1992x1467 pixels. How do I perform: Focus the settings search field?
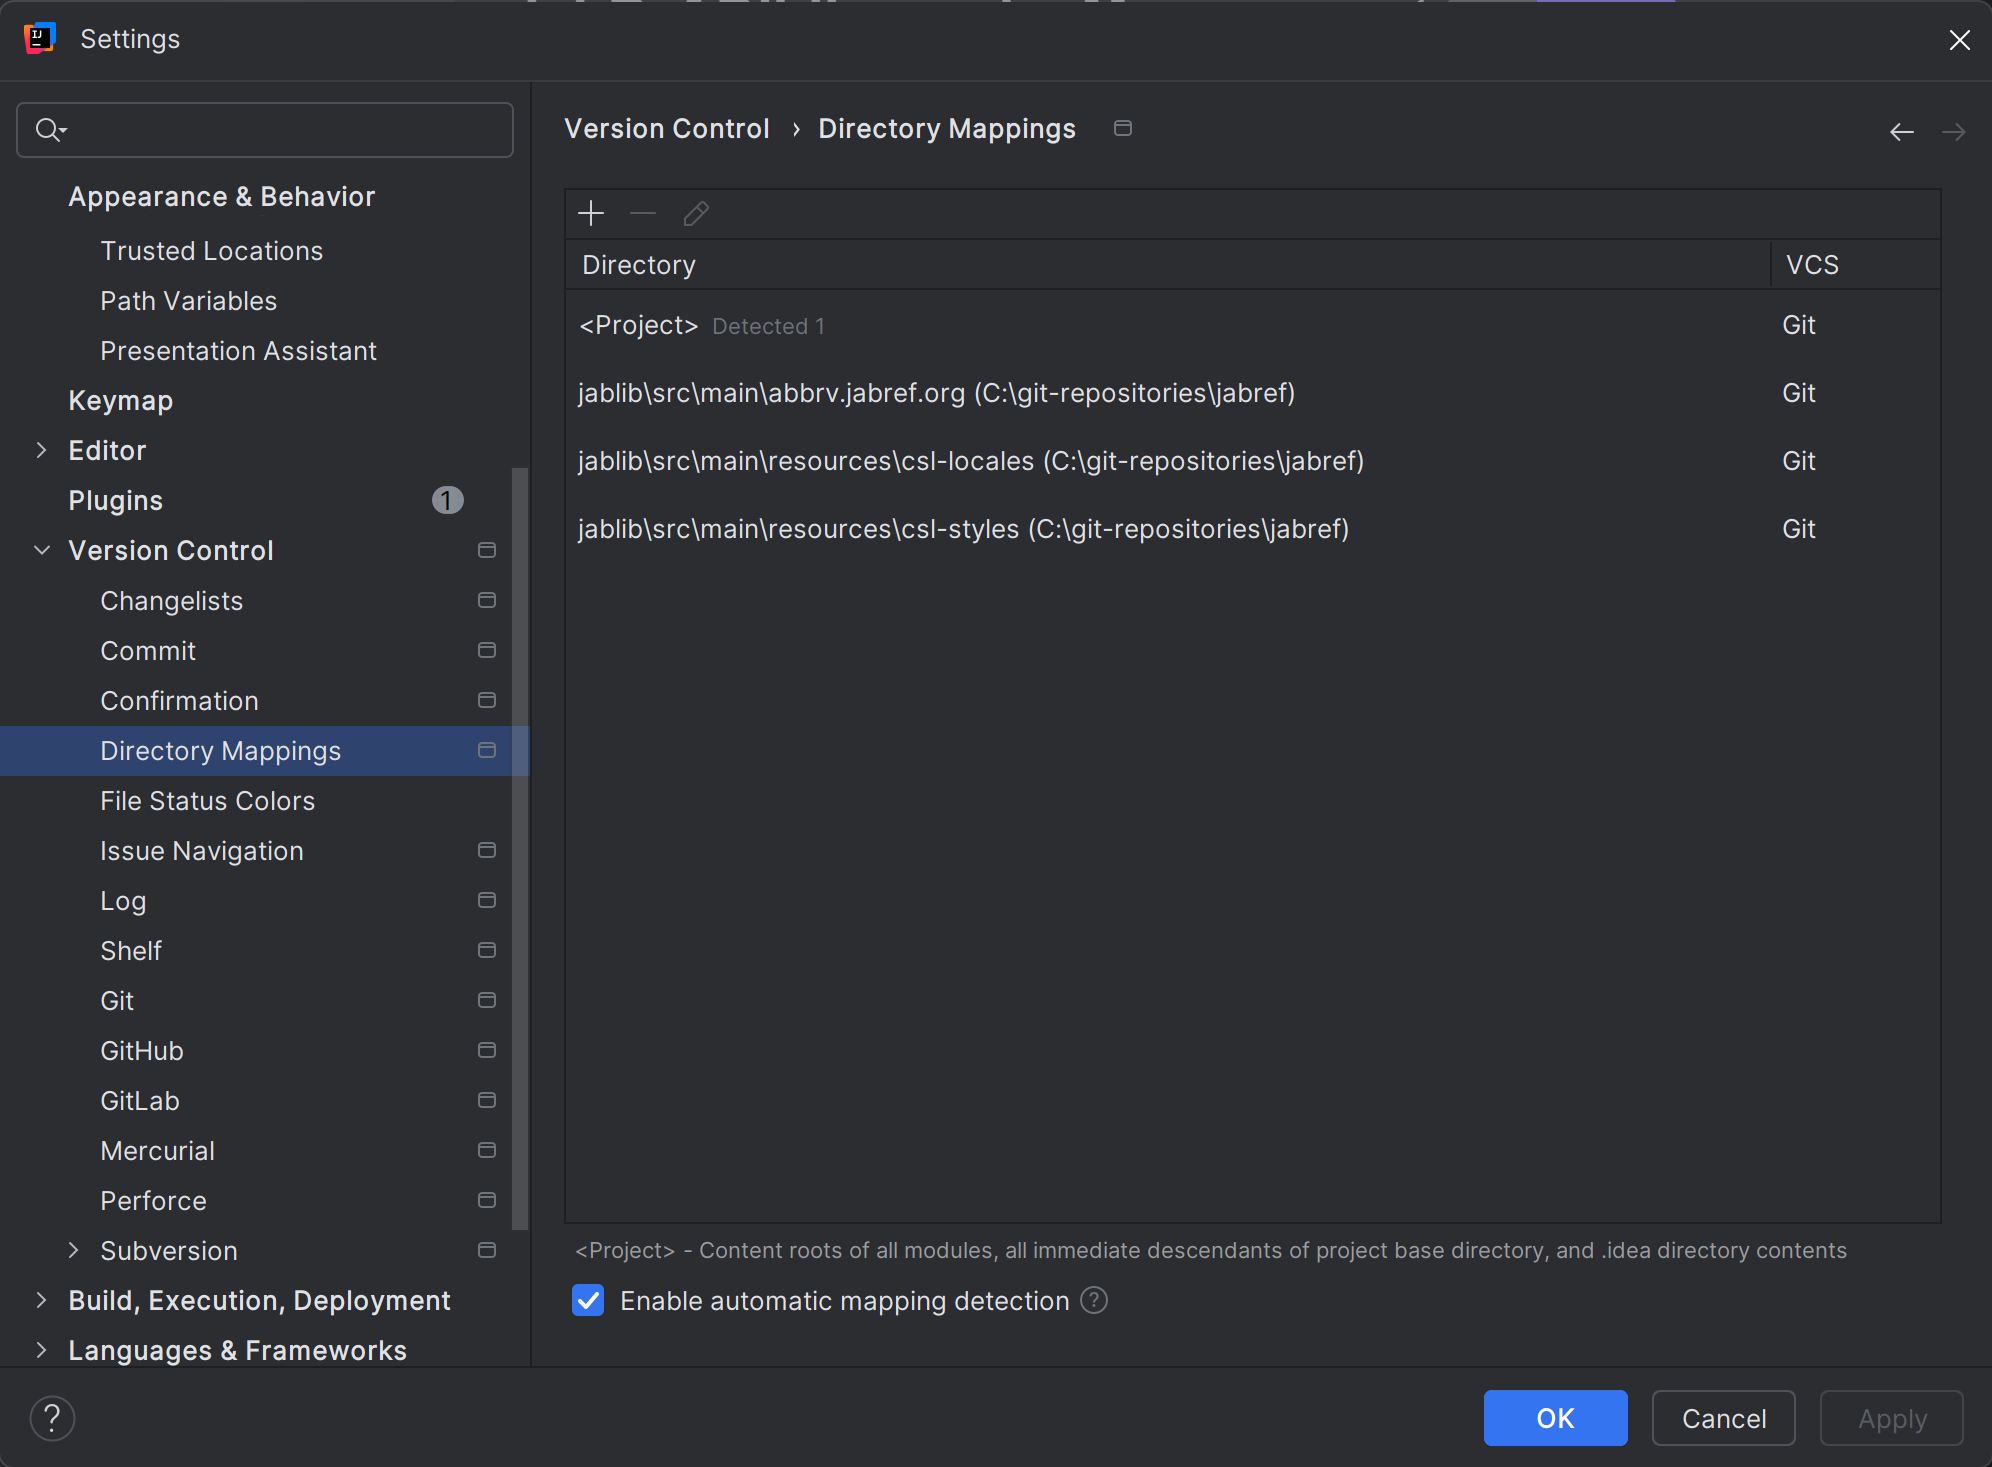click(x=265, y=130)
